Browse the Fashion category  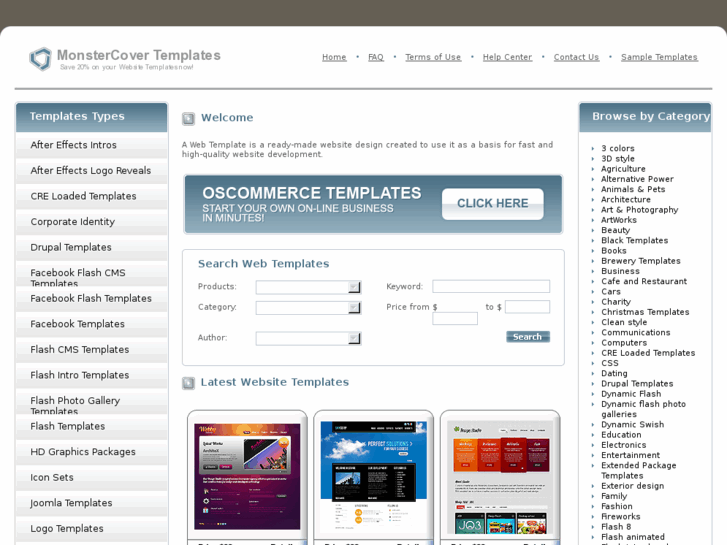pyautogui.click(x=617, y=506)
